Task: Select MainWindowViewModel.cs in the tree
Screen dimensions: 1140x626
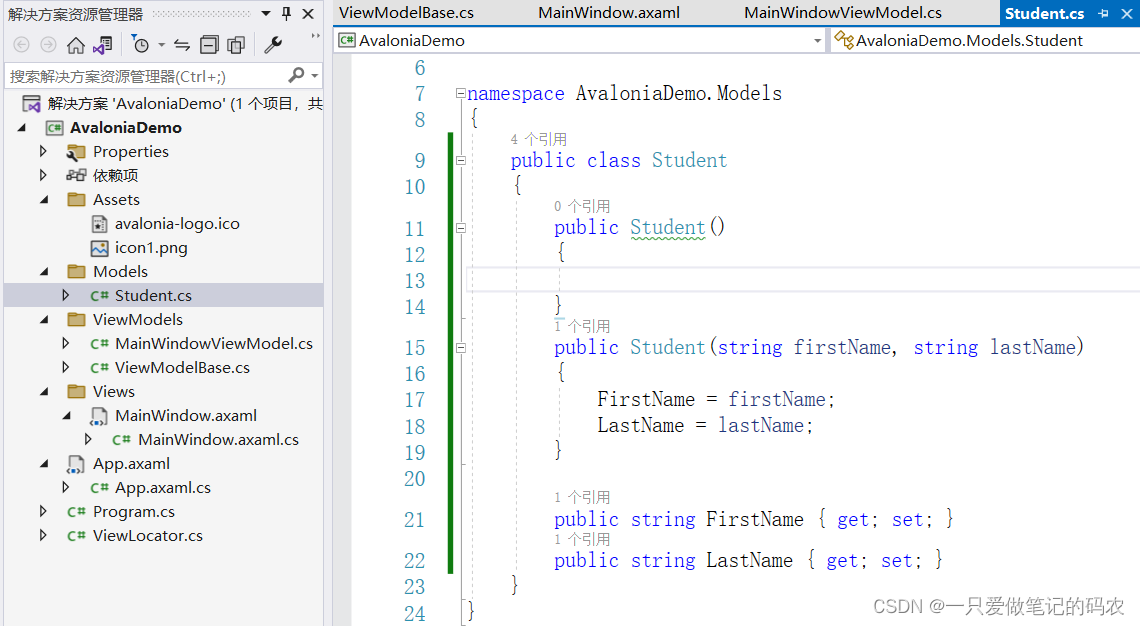Action: point(214,344)
